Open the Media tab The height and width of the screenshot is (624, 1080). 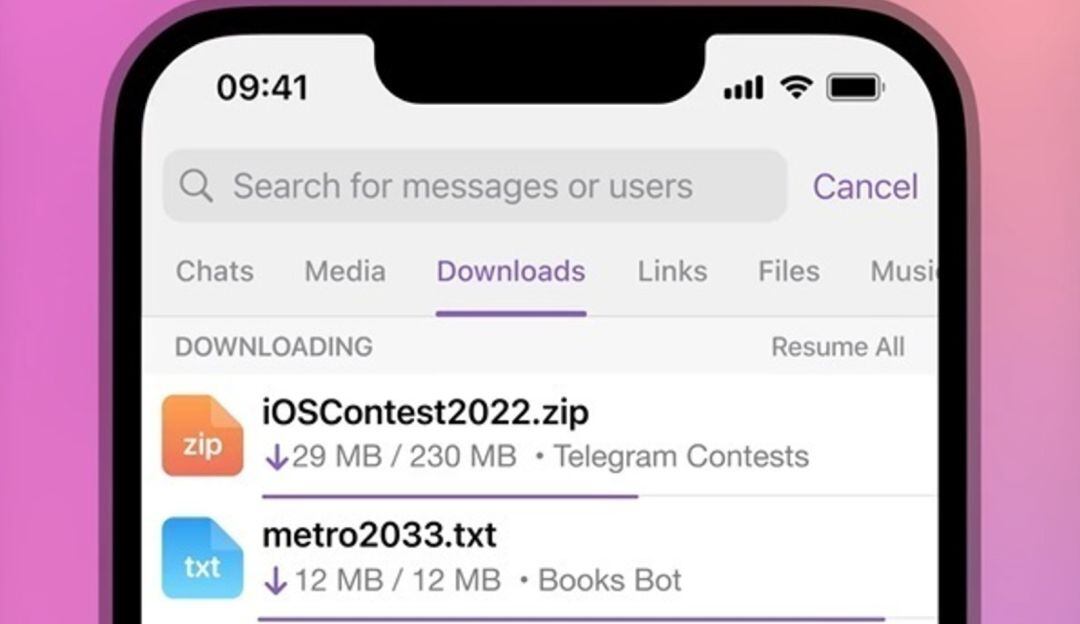pos(343,271)
